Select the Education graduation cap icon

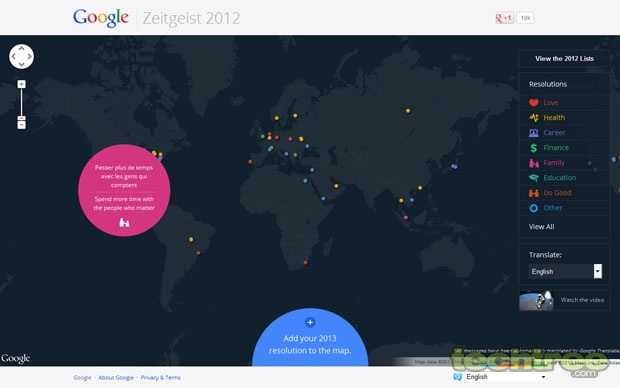533,178
